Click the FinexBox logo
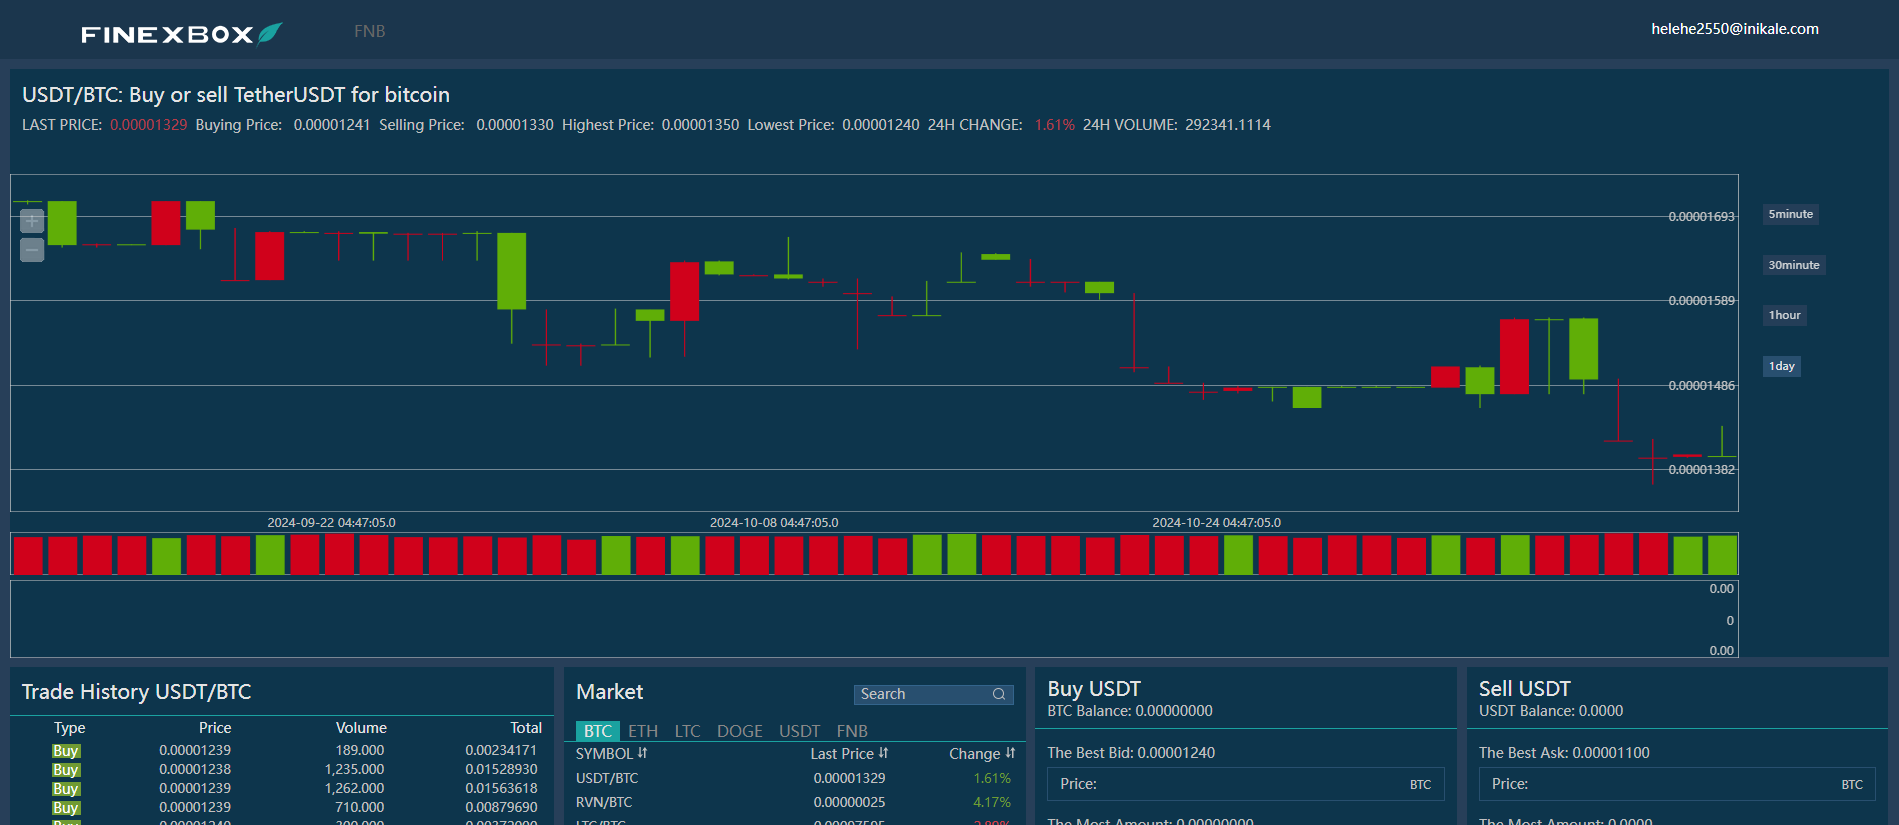Screen dimensions: 1899x825 coord(181,34)
